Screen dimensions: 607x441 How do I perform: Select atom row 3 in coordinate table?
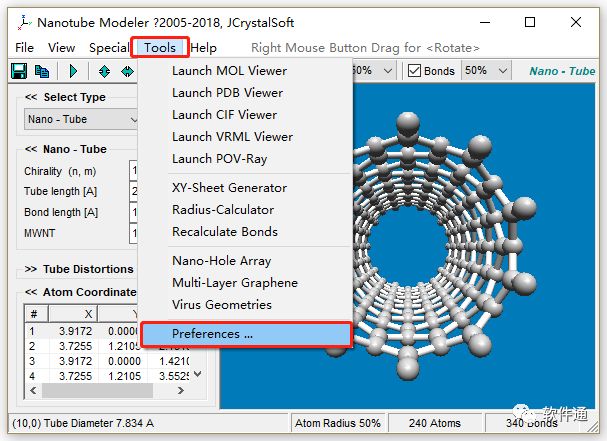(107, 361)
